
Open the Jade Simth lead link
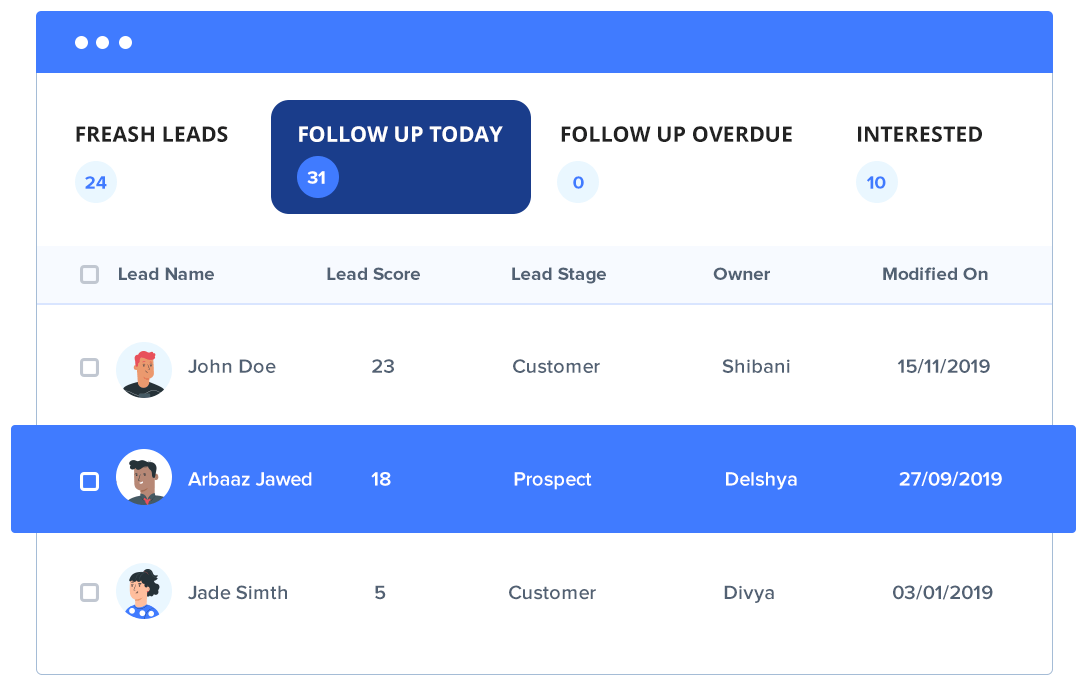(238, 593)
